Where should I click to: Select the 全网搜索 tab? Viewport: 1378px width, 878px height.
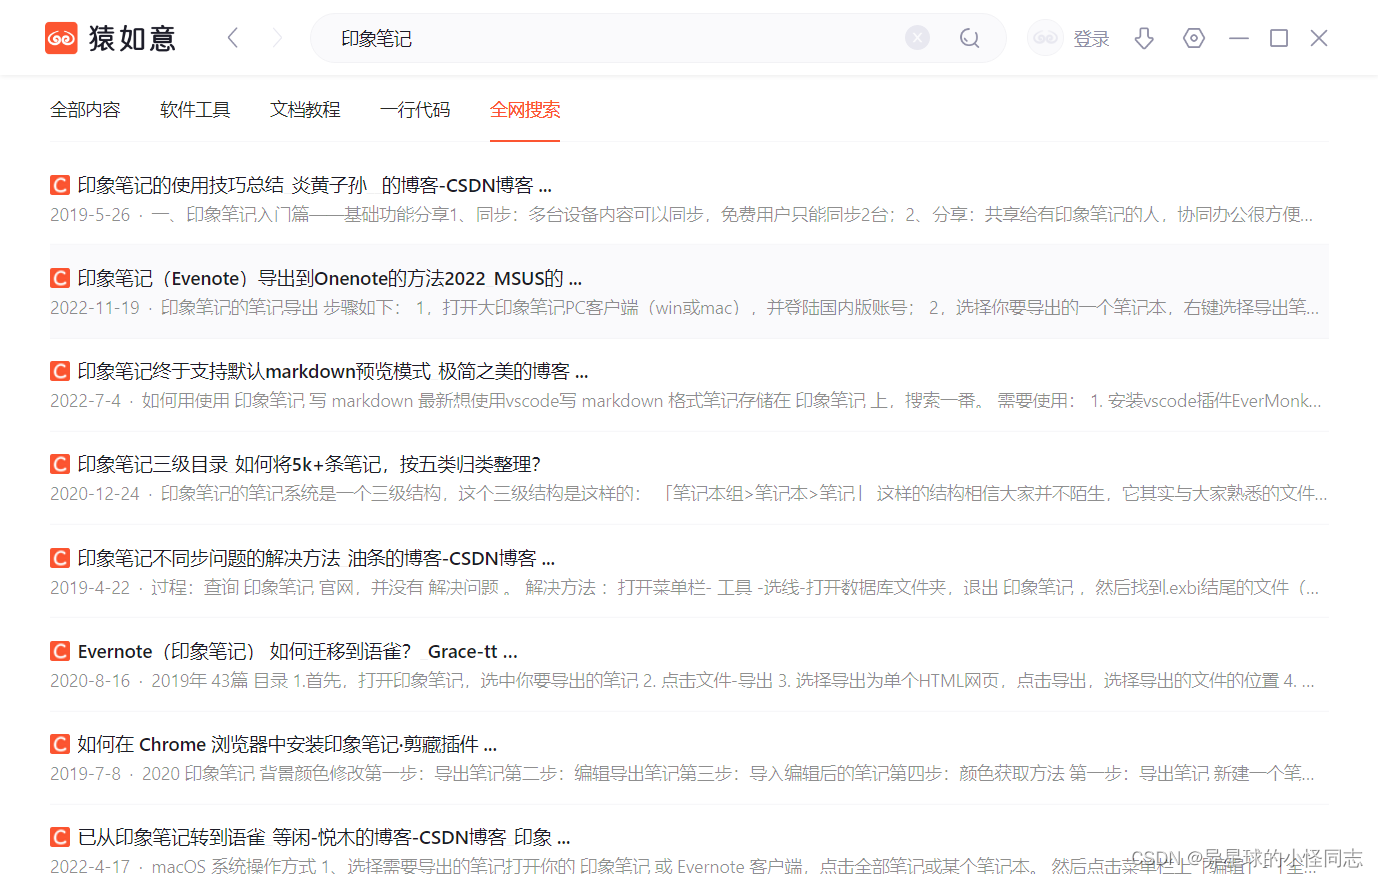click(x=525, y=110)
